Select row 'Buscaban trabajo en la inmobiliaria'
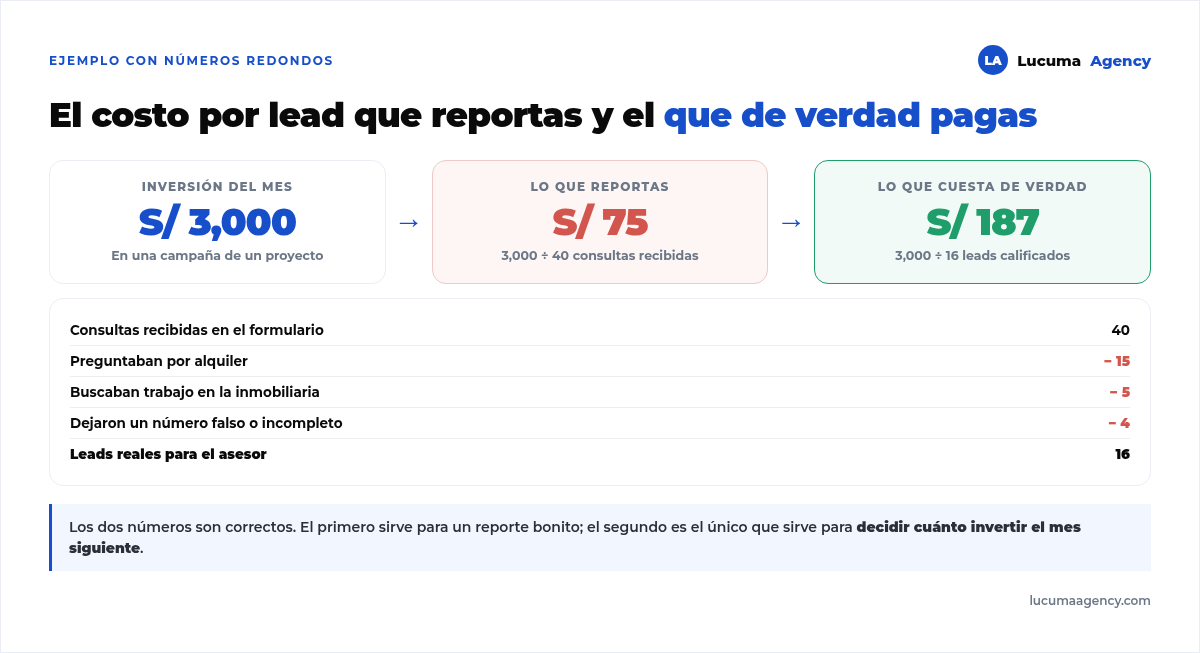1200x653 pixels. coord(600,392)
